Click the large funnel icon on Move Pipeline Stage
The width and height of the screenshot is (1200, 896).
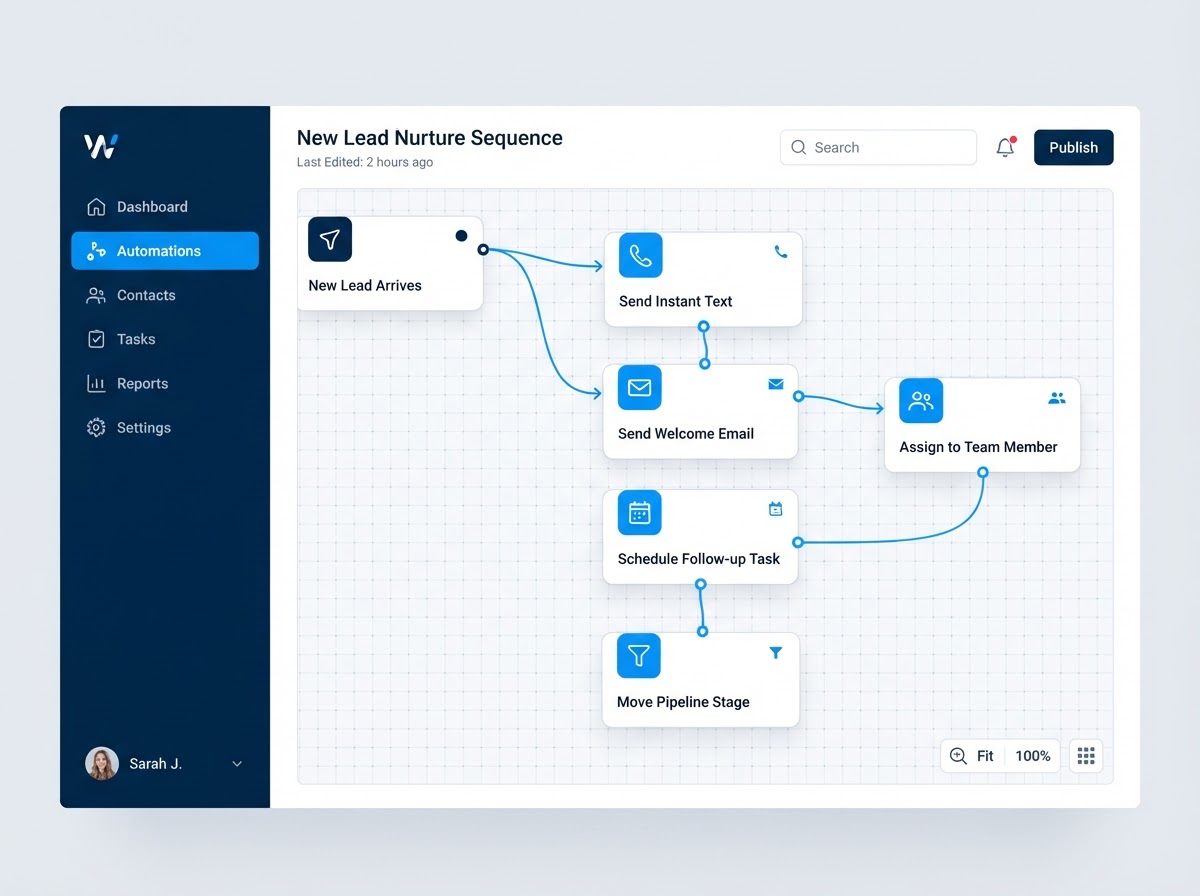point(639,656)
